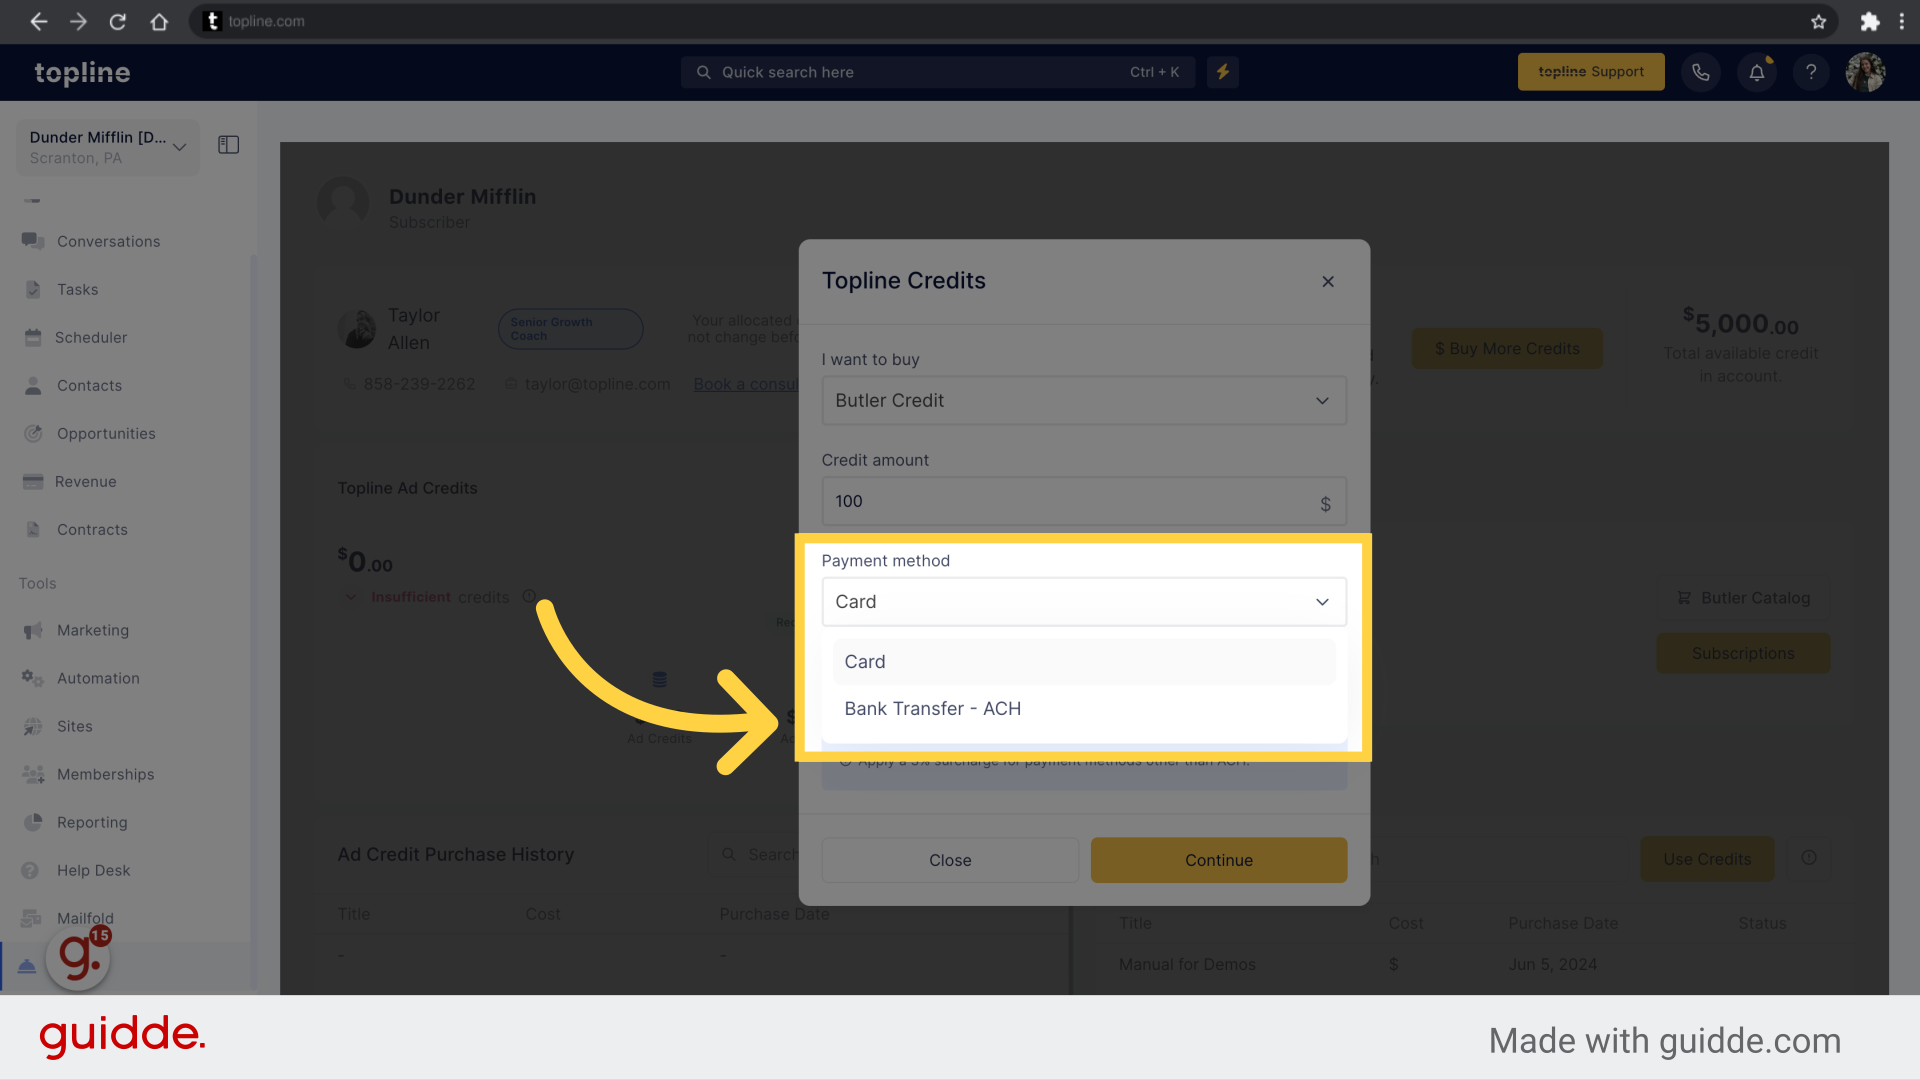
Task: Click the Marketing icon in sidebar
Action: 33,630
